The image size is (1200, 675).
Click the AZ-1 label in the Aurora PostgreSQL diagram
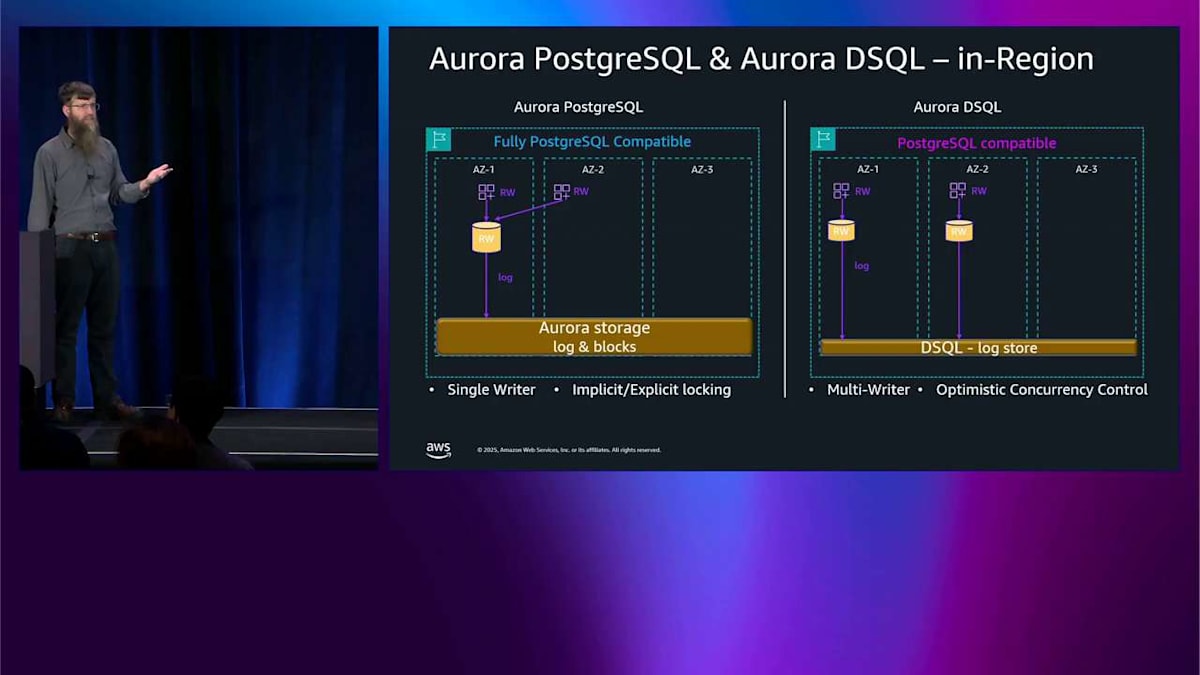[x=484, y=170]
